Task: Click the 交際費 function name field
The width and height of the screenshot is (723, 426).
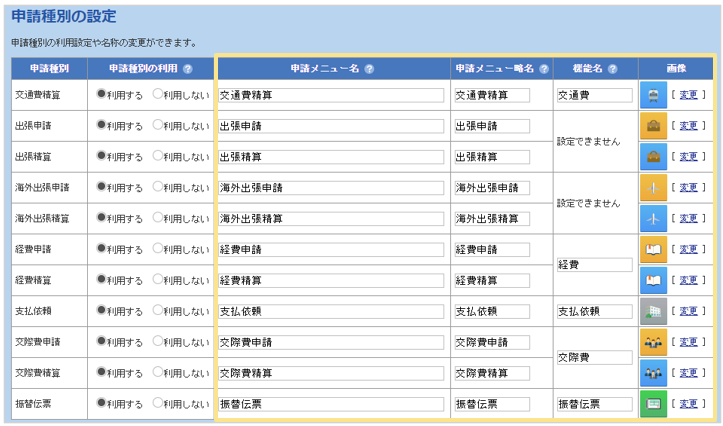Action: [594, 357]
